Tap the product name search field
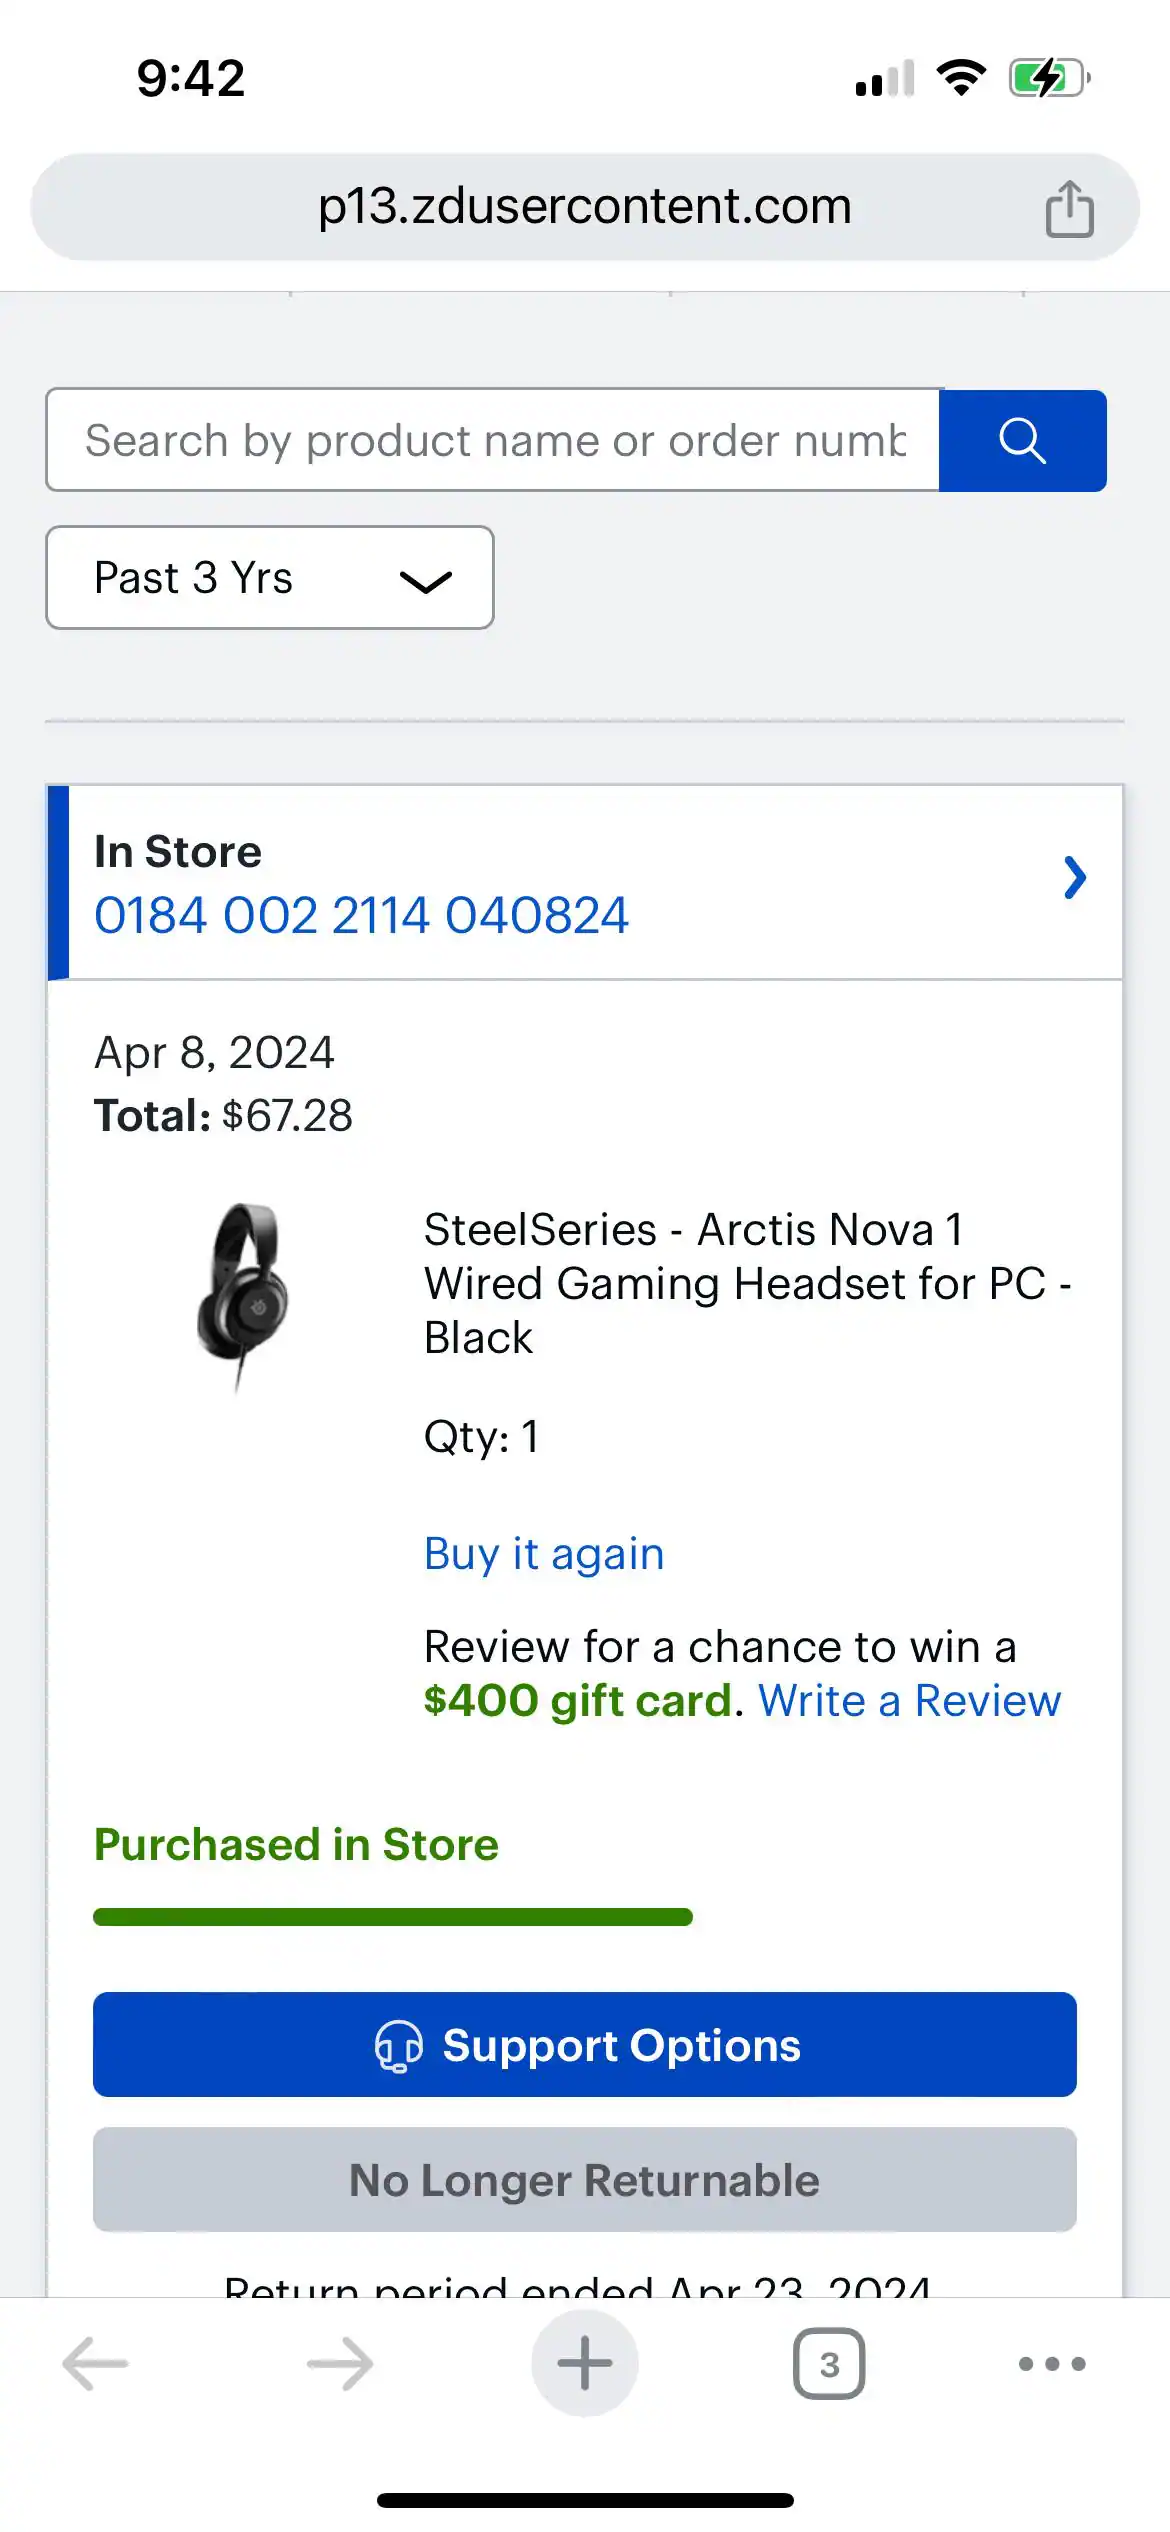The height and width of the screenshot is (2532, 1170). [494, 440]
